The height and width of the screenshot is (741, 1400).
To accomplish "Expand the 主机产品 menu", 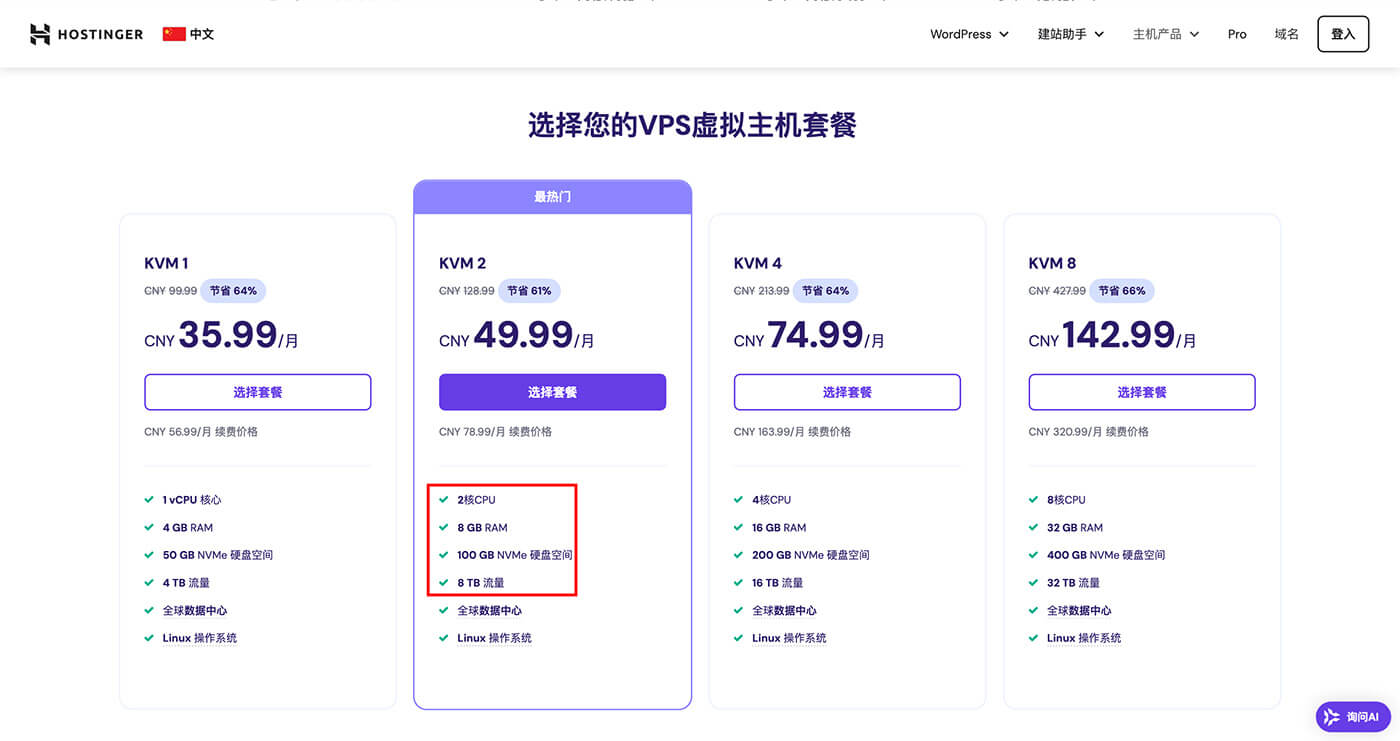I will click(1166, 34).
